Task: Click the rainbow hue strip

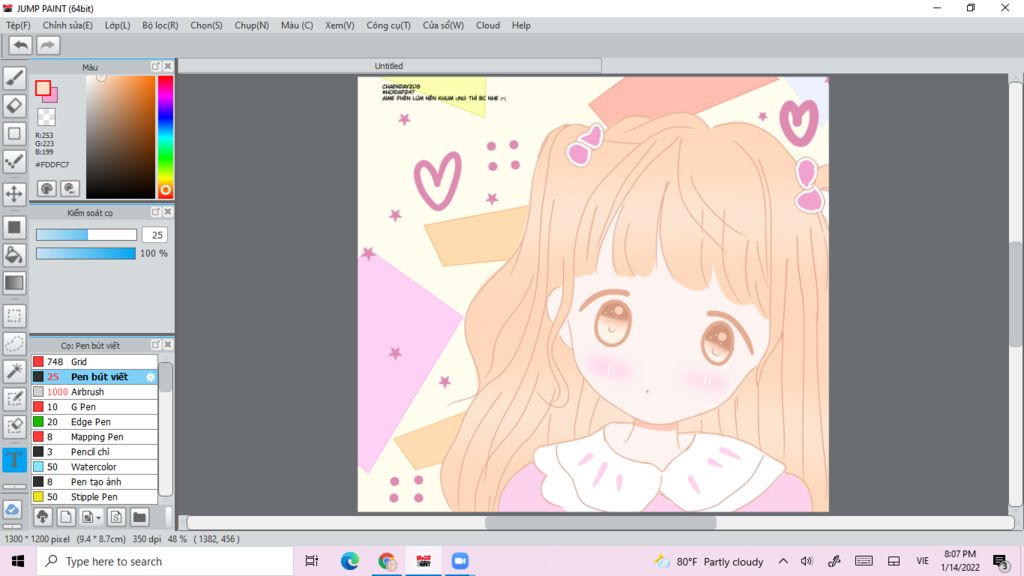Action: pyautogui.click(x=165, y=136)
